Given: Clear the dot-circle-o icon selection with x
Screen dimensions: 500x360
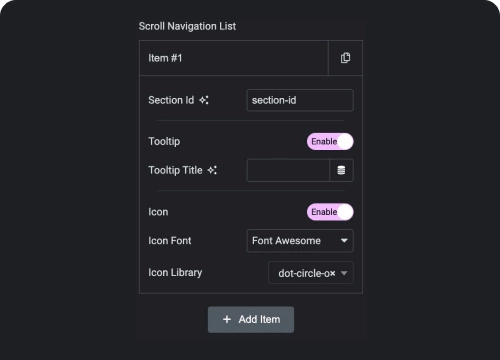Looking at the screenshot, I should tap(332, 273).
